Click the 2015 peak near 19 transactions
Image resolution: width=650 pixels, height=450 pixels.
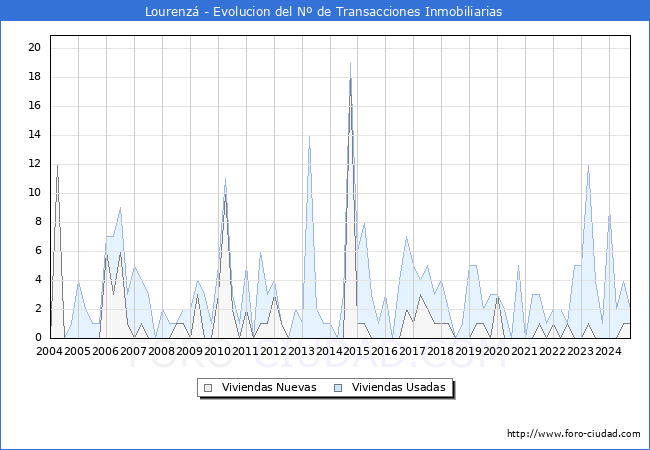coord(350,63)
